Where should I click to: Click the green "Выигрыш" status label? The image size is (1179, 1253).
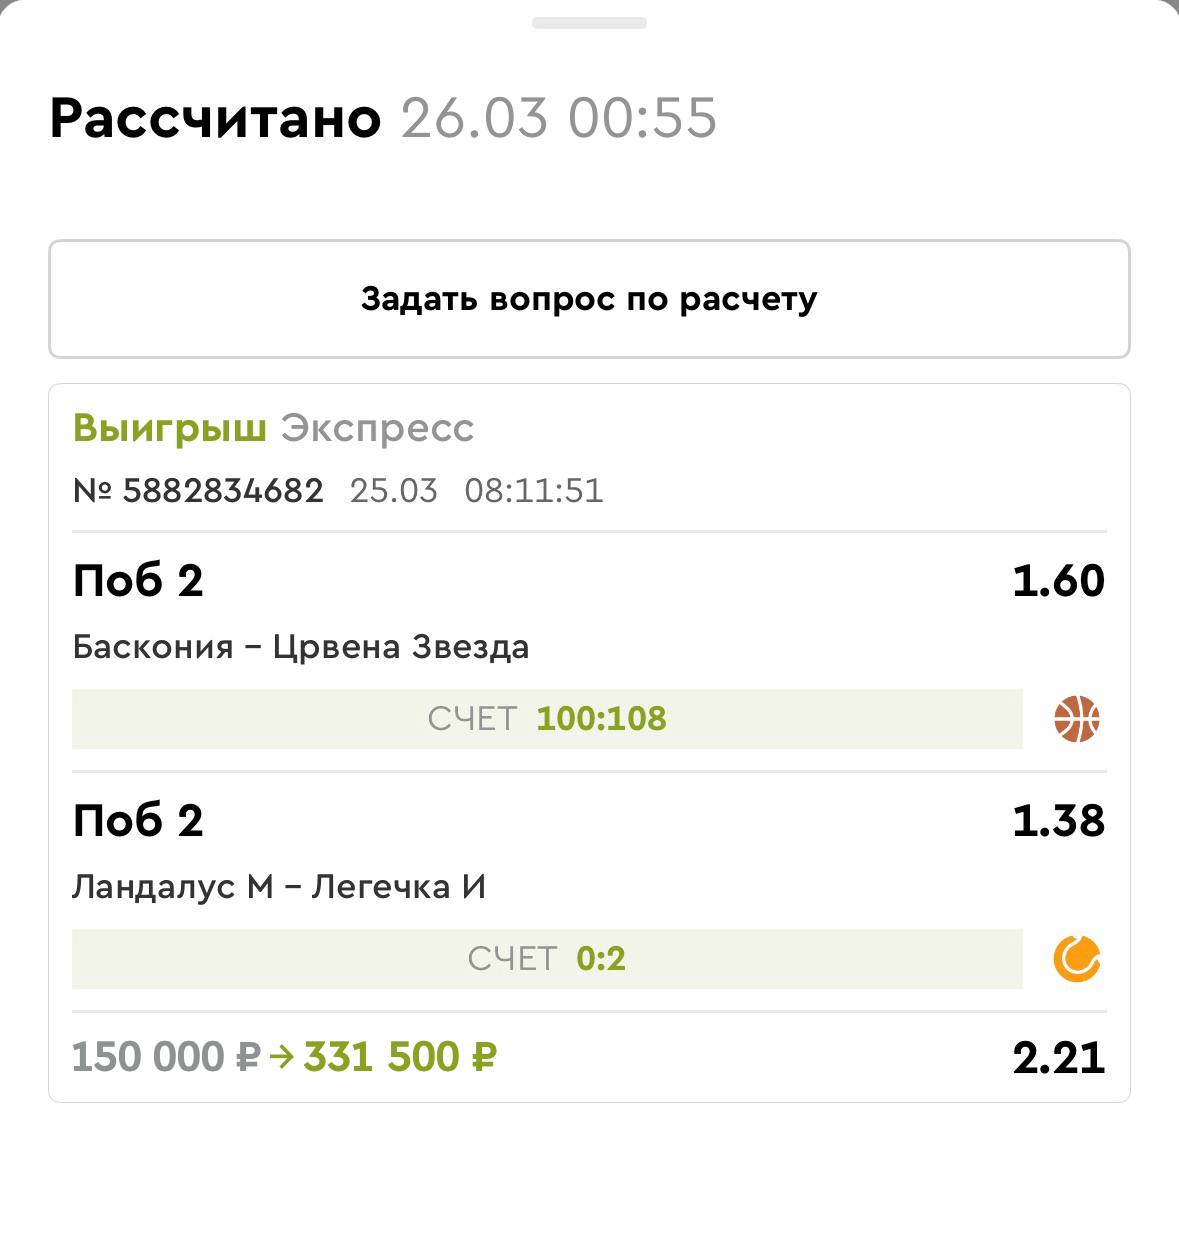pos(169,428)
